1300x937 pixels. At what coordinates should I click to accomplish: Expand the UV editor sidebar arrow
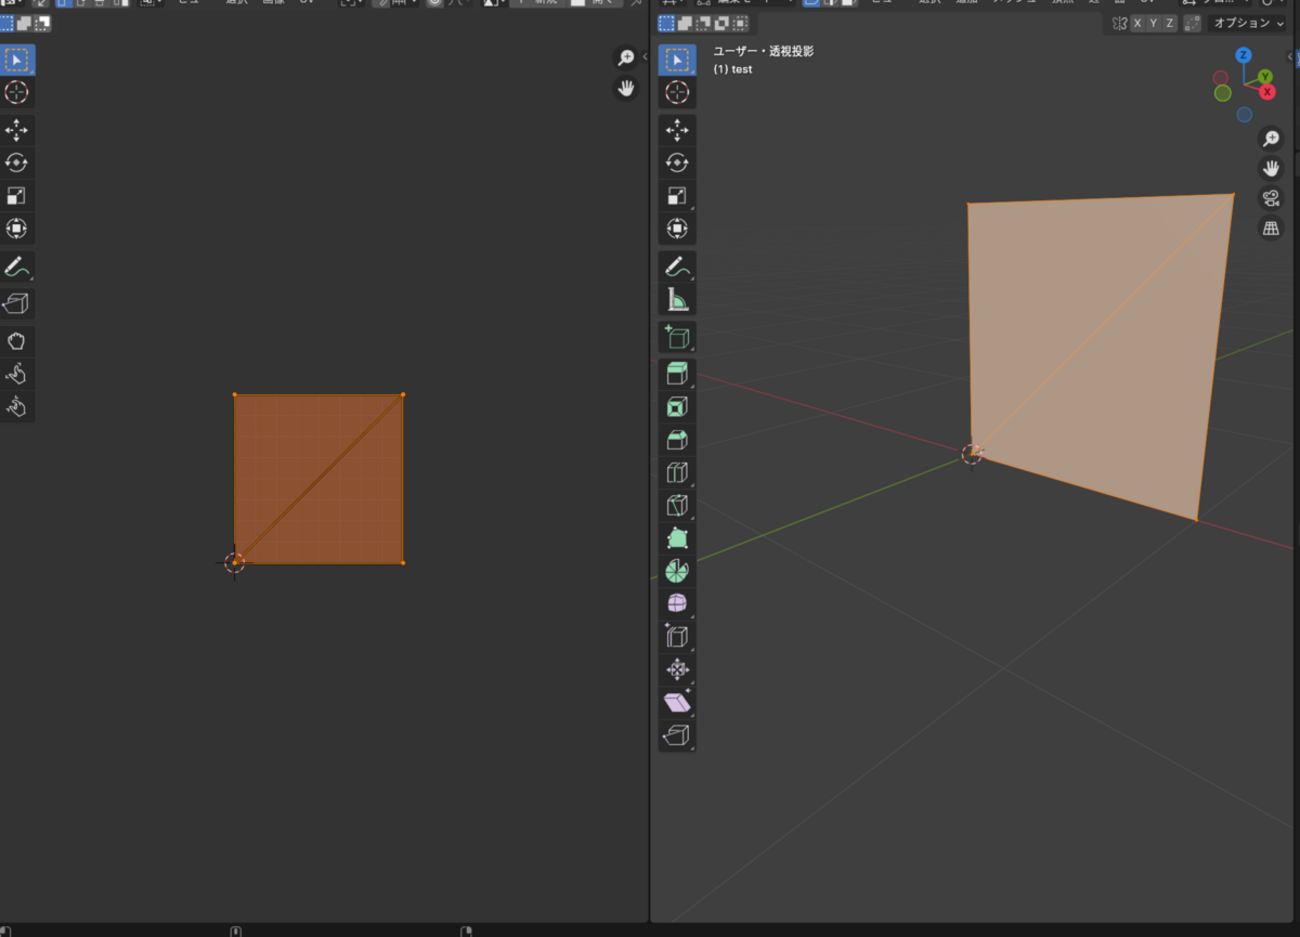click(644, 57)
